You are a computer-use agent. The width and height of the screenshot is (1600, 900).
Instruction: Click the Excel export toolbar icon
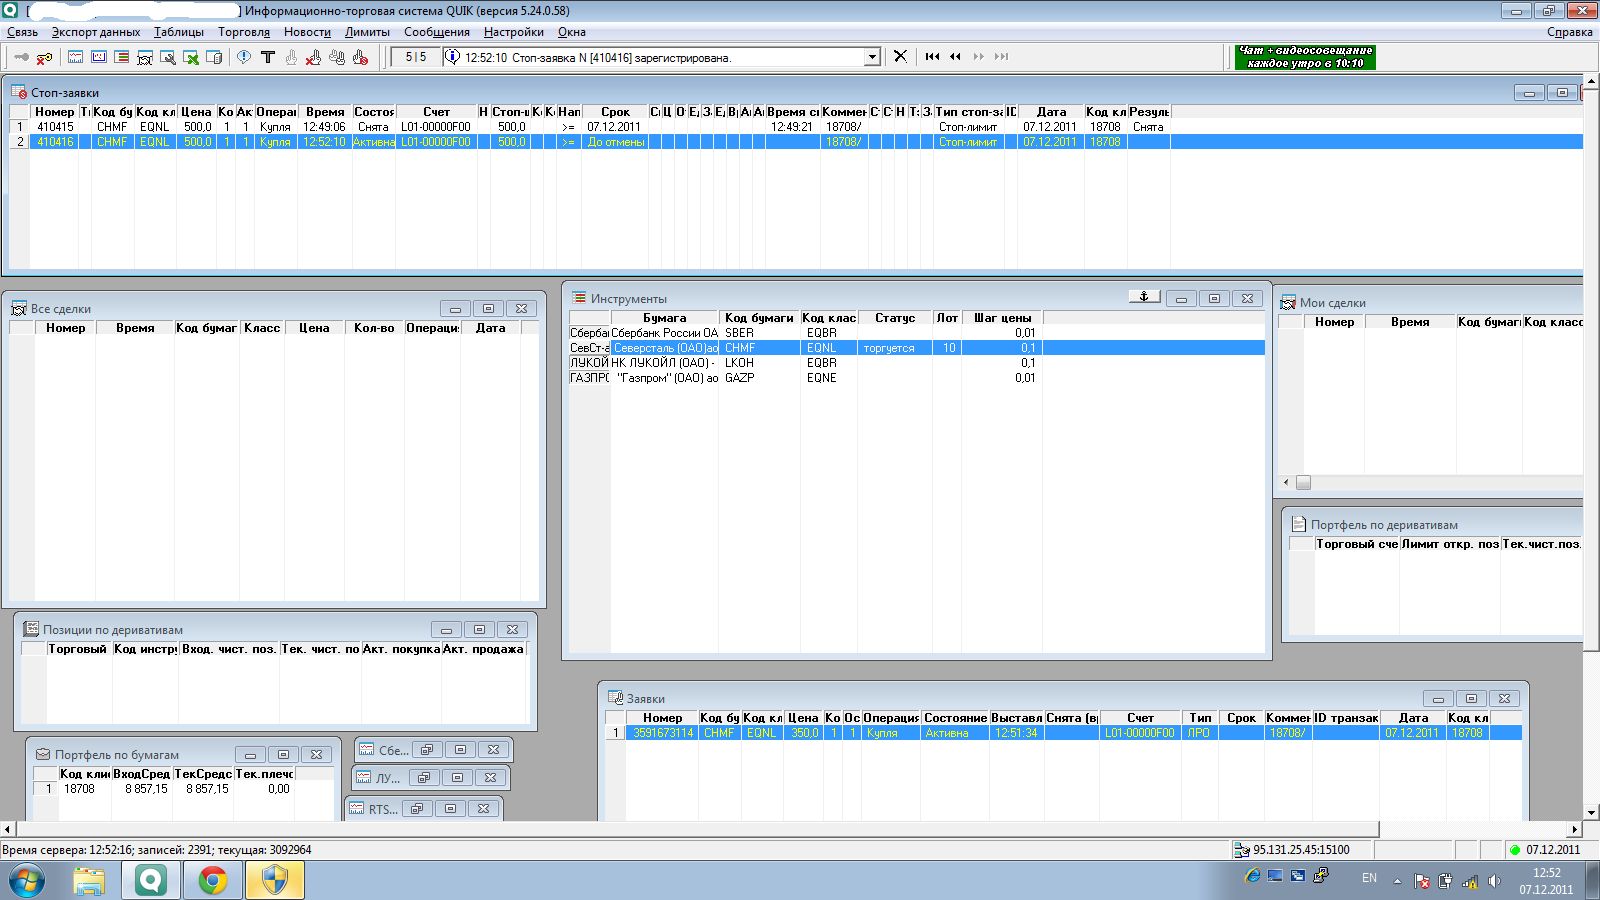click(x=191, y=57)
